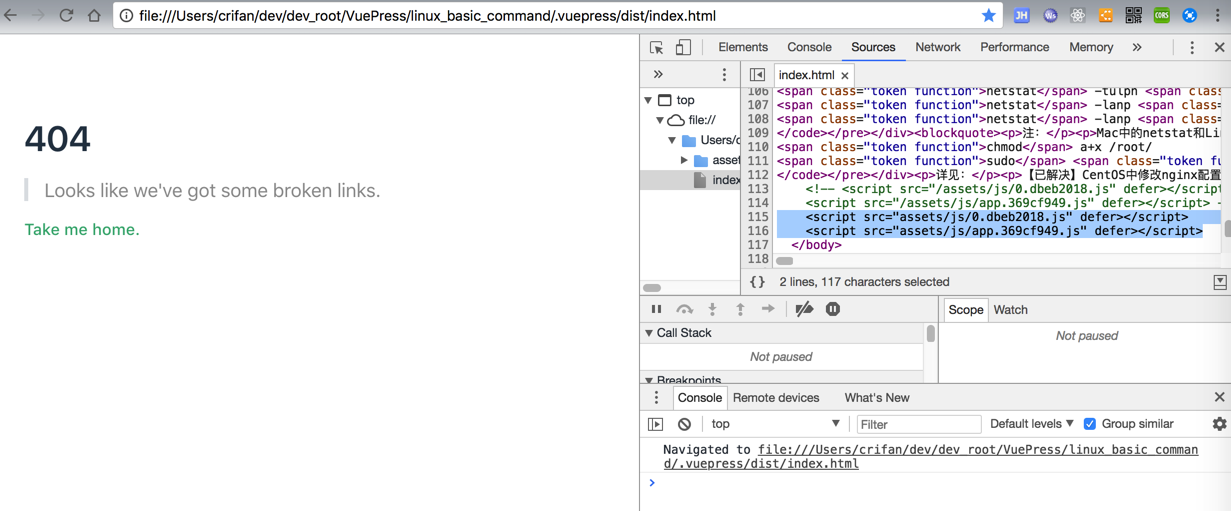Close the index.html editor tab
This screenshot has height=511, width=1231.
[x=845, y=75]
